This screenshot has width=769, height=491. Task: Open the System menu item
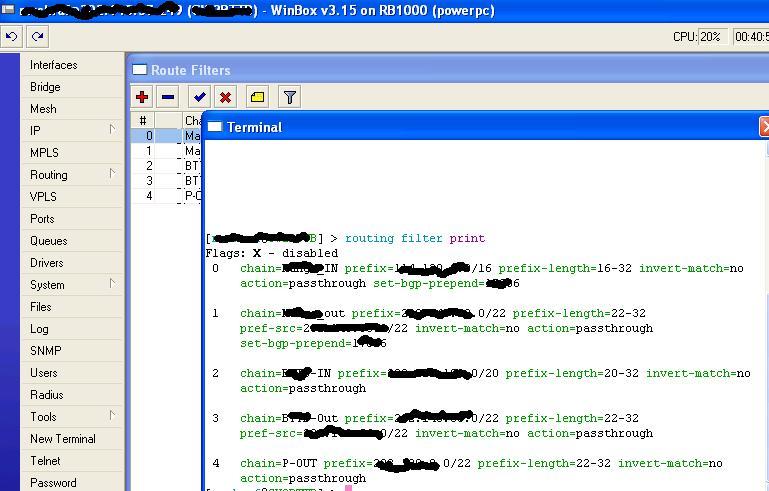pos(47,285)
